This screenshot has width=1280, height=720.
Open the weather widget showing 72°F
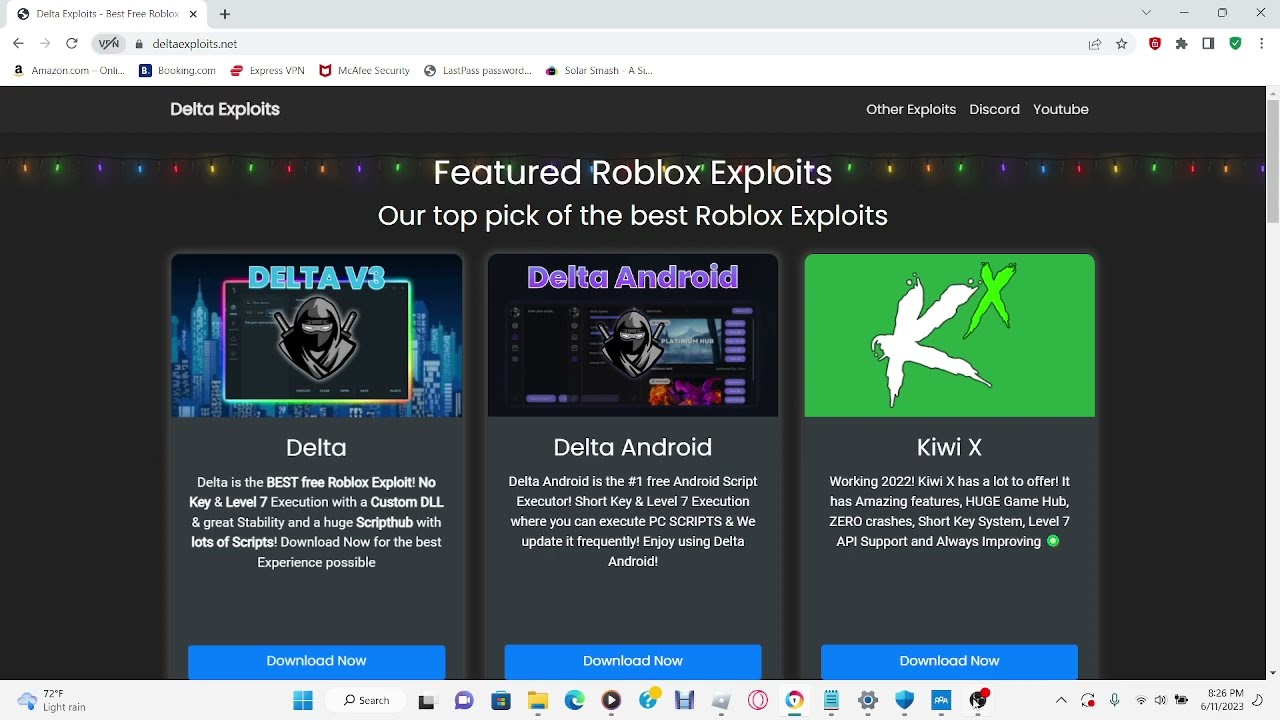point(52,700)
